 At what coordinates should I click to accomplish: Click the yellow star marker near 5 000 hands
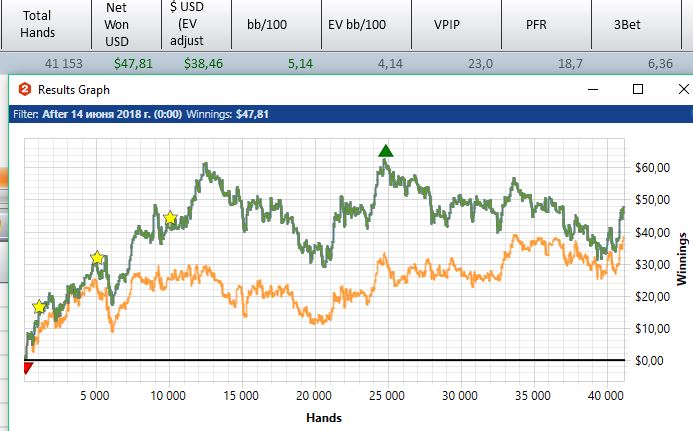pyautogui.click(x=97, y=257)
